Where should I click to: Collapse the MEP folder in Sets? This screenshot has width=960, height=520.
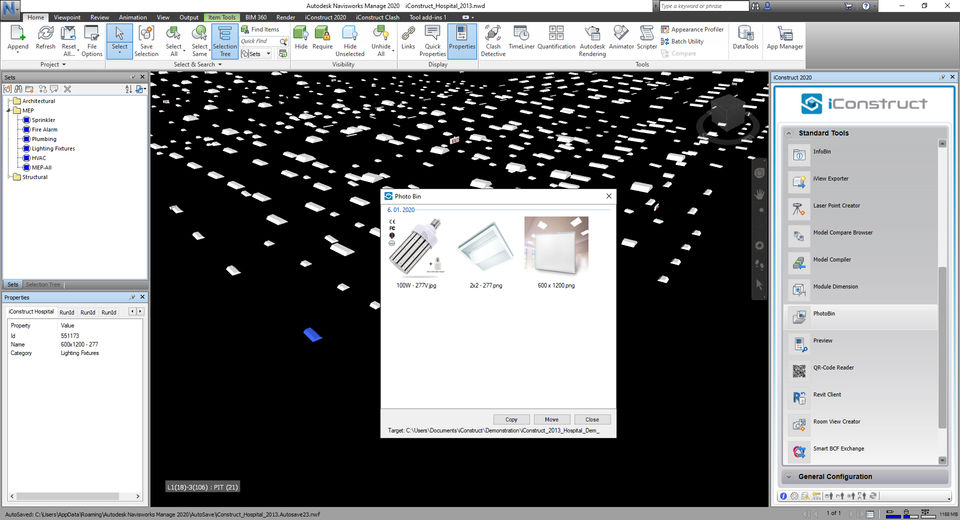[x=9, y=111]
